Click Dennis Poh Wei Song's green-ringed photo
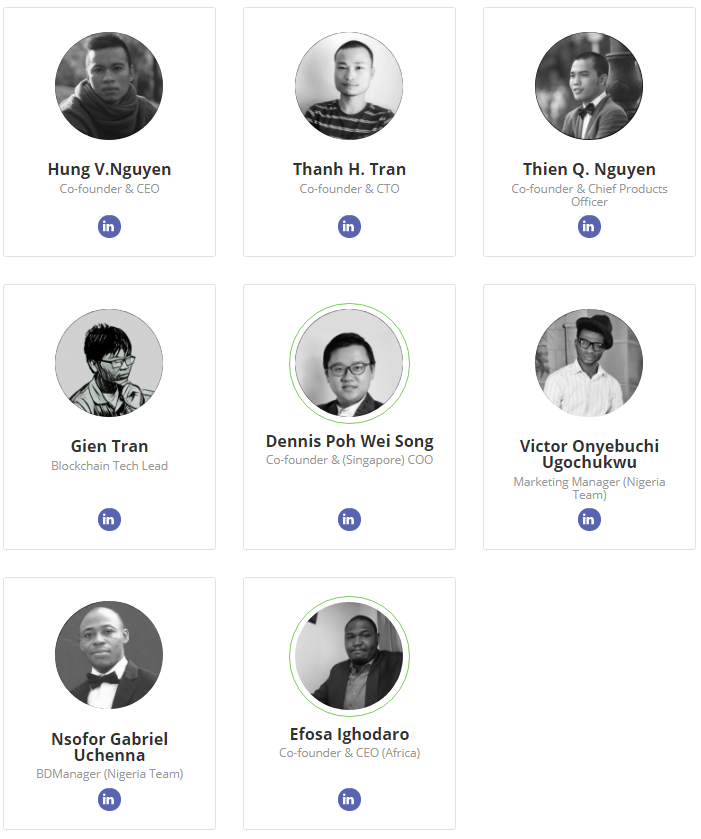The width and height of the screenshot is (701, 839). tap(349, 364)
